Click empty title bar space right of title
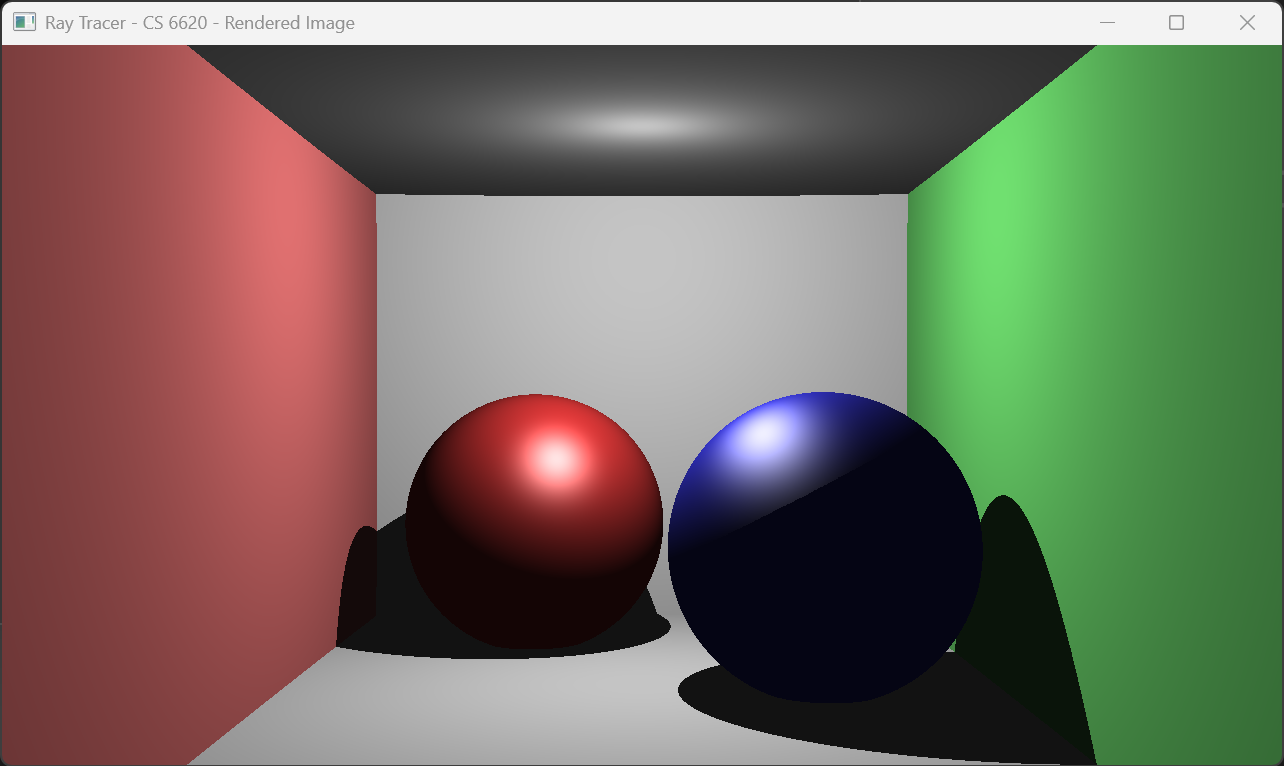 pos(700,22)
